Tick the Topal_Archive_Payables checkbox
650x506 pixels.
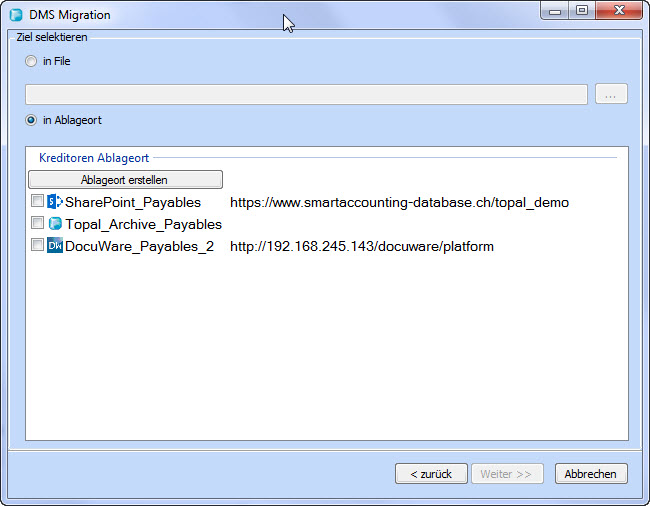37,224
